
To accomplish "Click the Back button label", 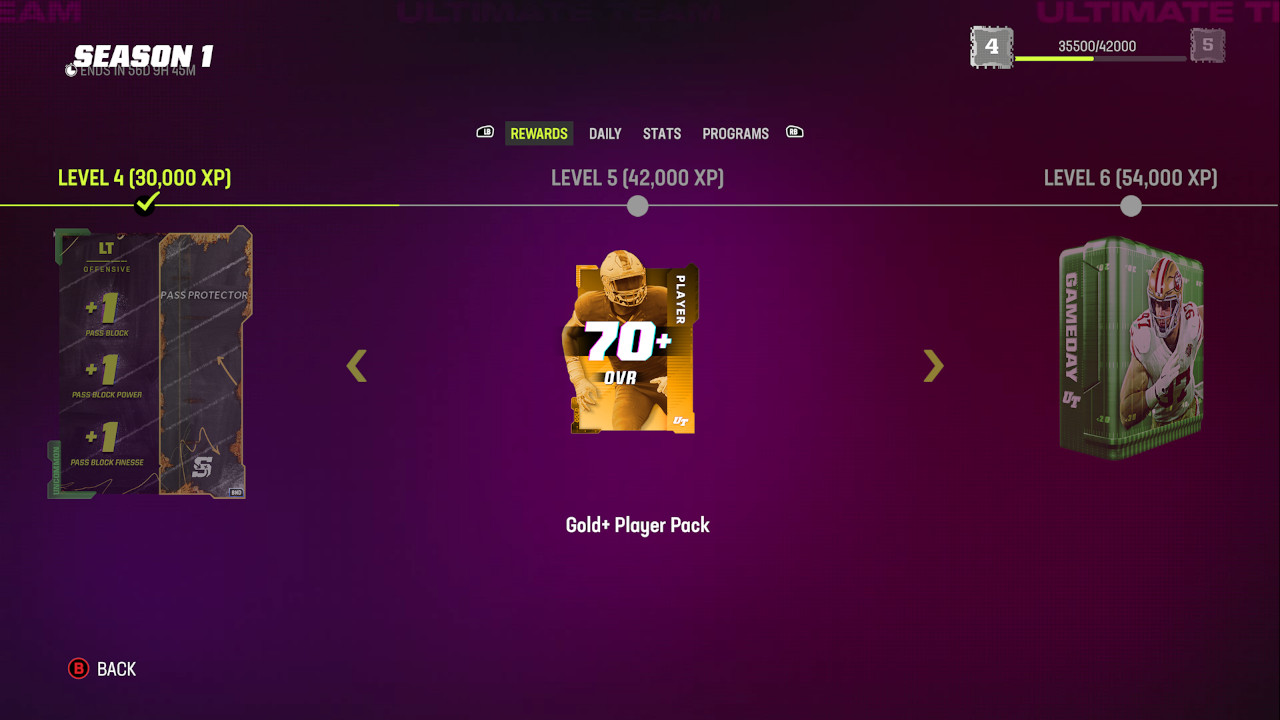I will coord(116,669).
